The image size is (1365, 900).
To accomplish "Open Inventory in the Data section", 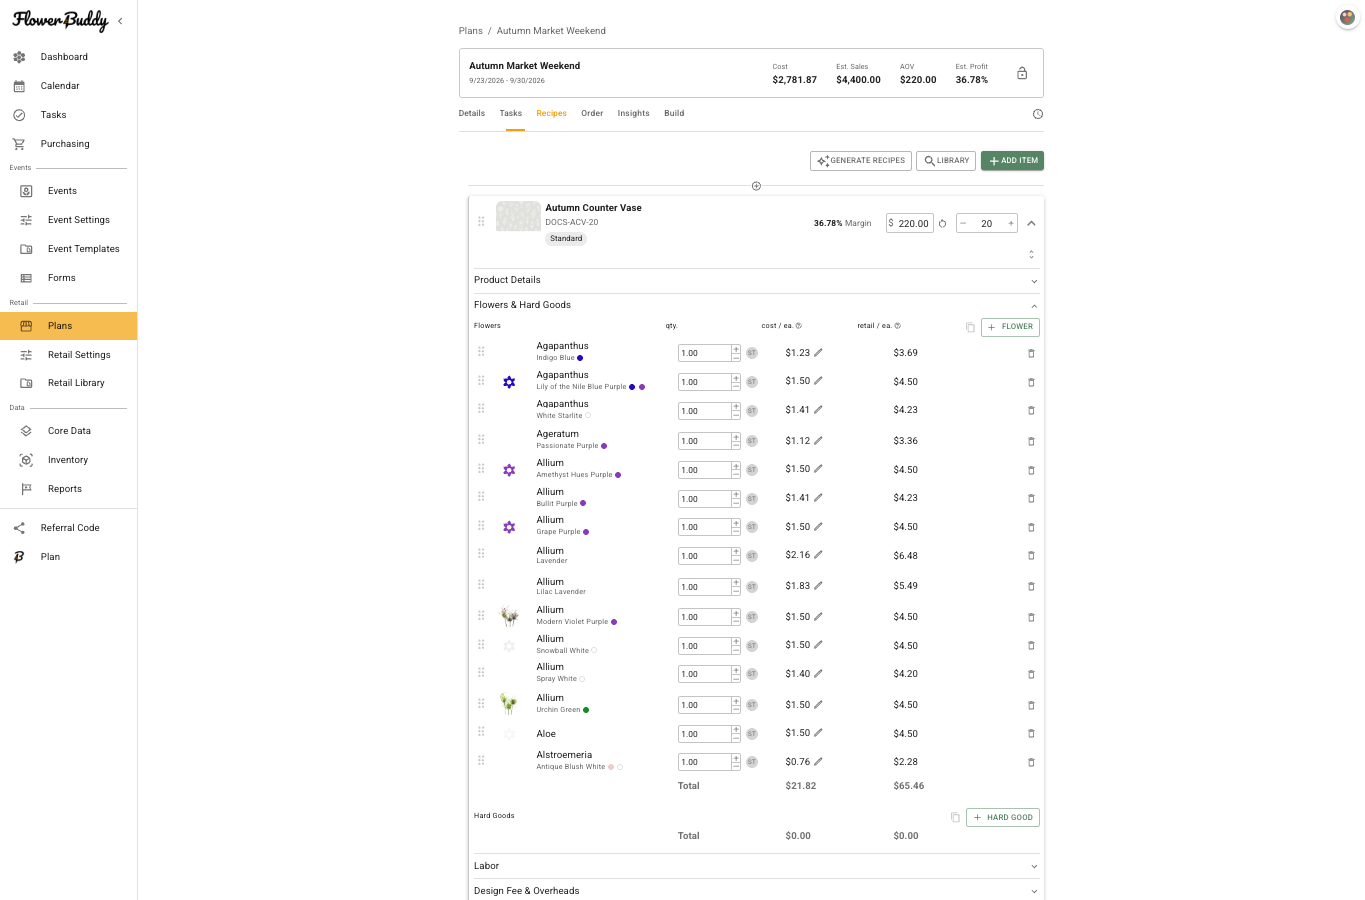I will click(68, 460).
